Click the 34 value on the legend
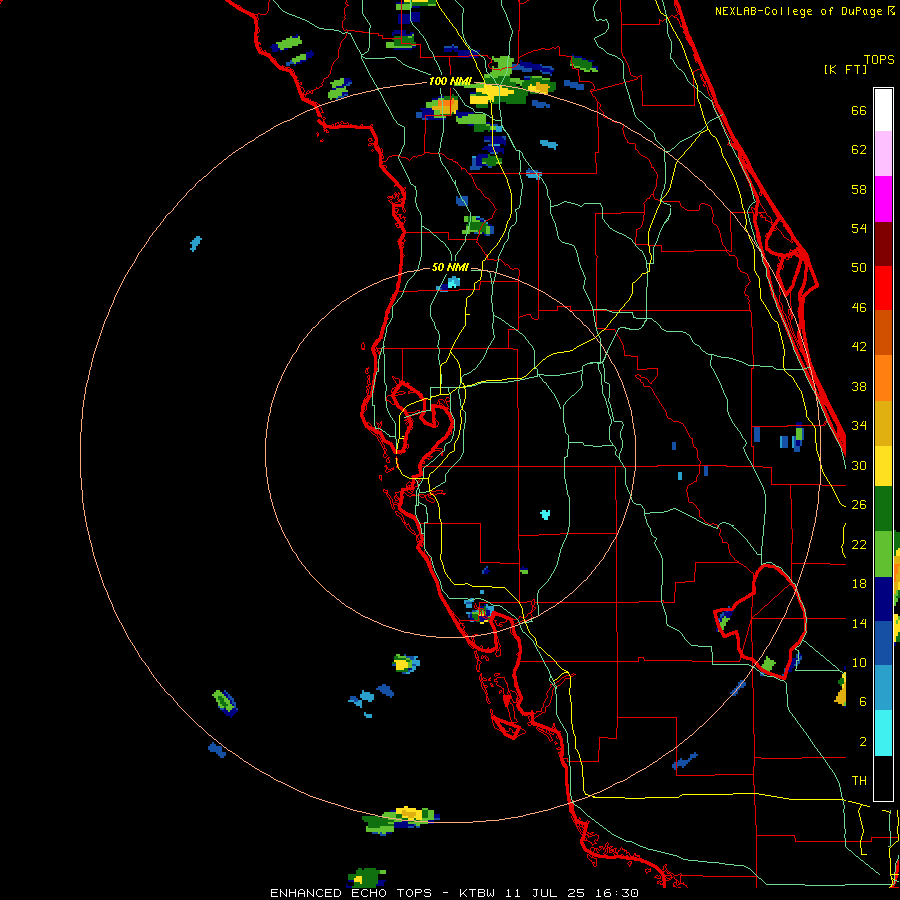 [x=859, y=425]
